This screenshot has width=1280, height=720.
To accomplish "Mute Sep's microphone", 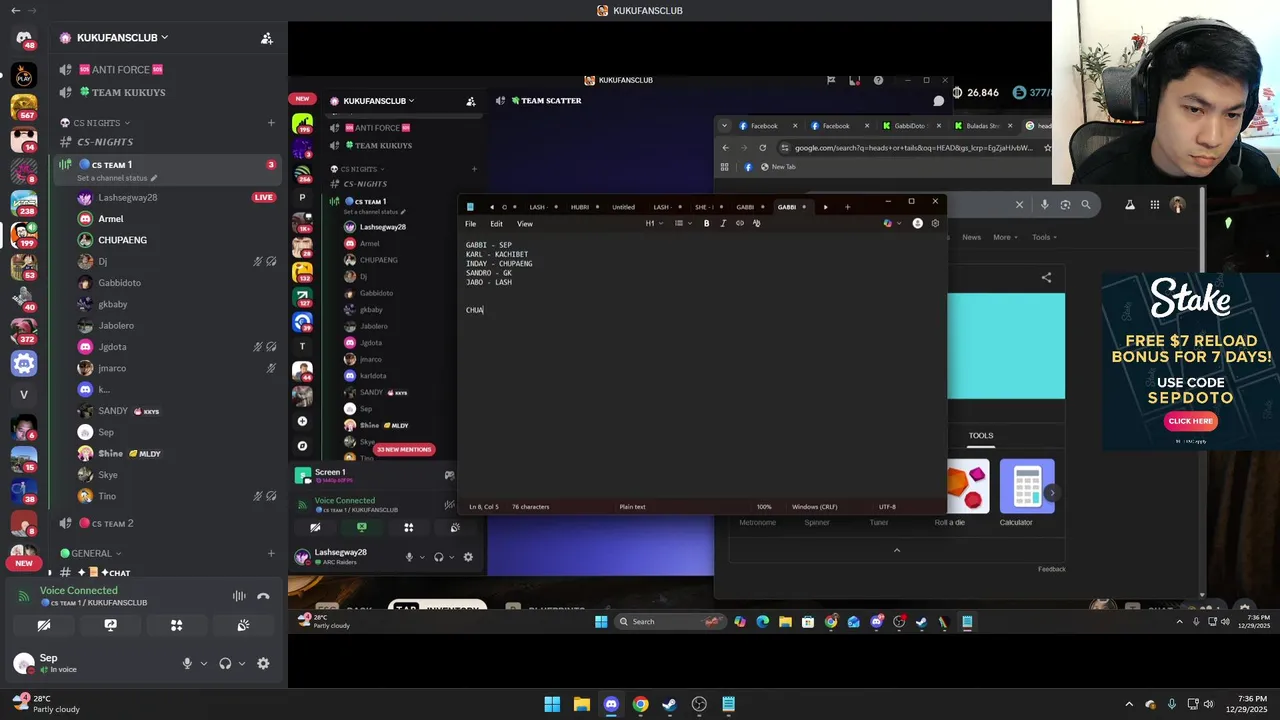I will 187,663.
